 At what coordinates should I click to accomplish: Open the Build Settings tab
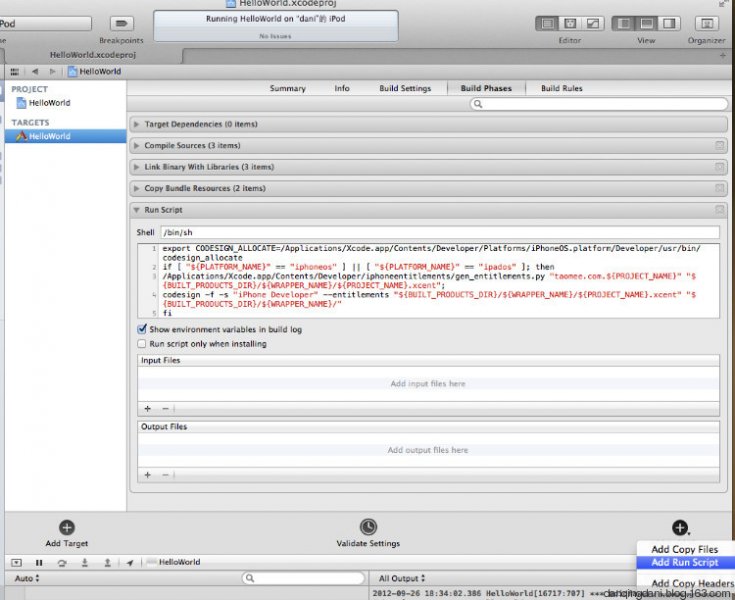tap(405, 88)
